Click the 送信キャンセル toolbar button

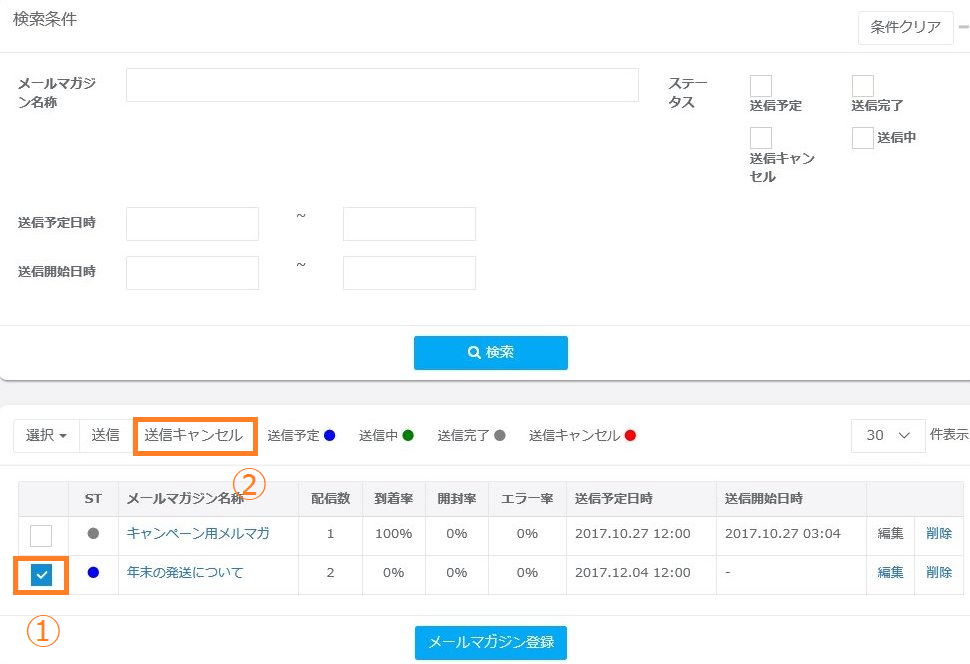click(x=194, y=436)
